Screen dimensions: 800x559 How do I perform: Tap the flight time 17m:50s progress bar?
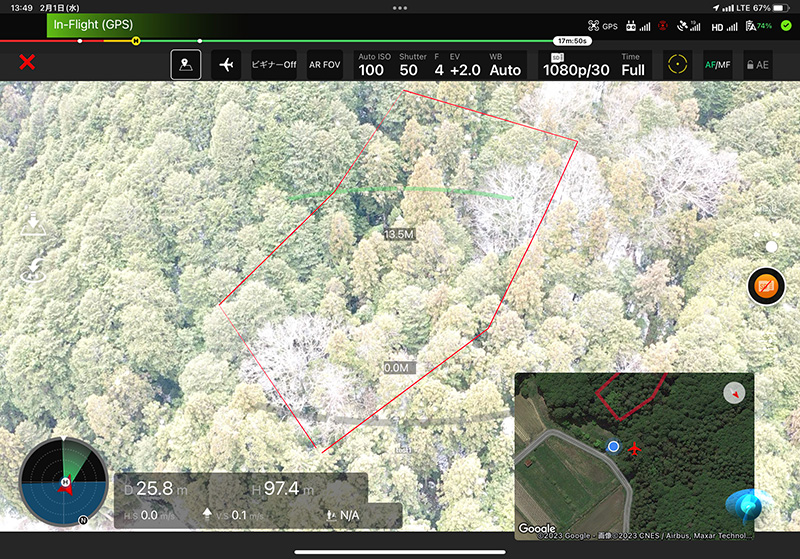coord(572,41)
